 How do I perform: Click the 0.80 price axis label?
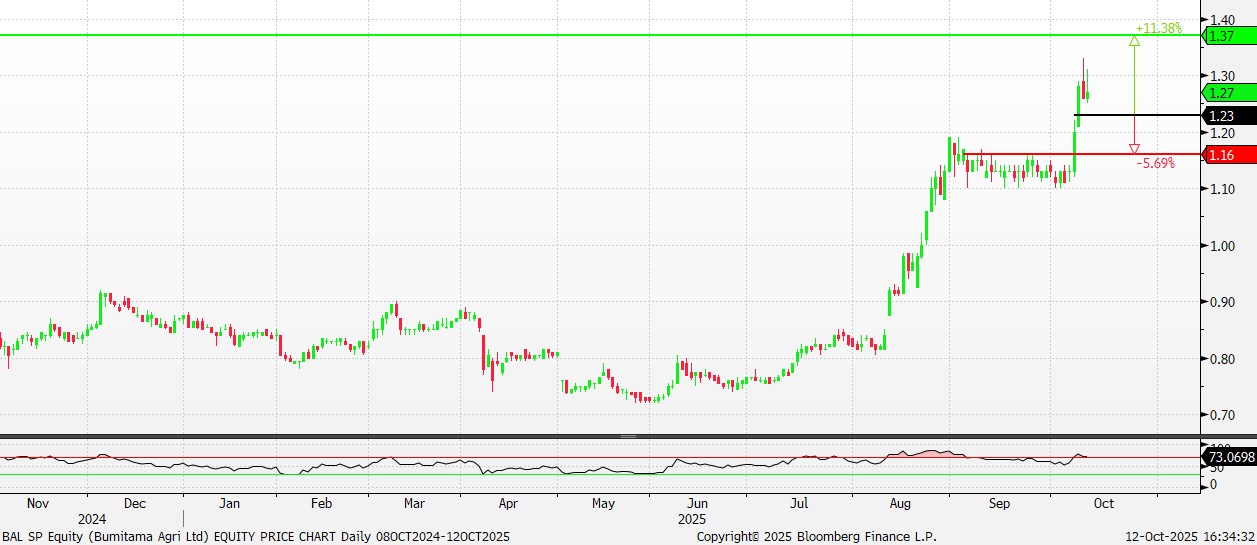coord(1222,359)
